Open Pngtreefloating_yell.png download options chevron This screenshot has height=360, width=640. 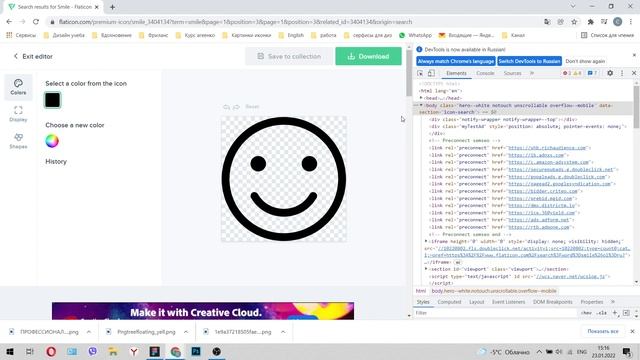click(186, 332)
